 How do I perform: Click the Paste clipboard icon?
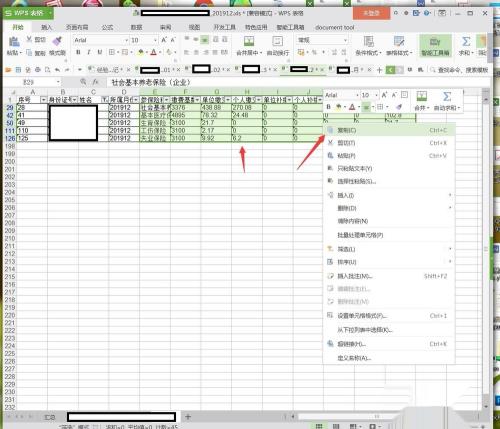14,42
